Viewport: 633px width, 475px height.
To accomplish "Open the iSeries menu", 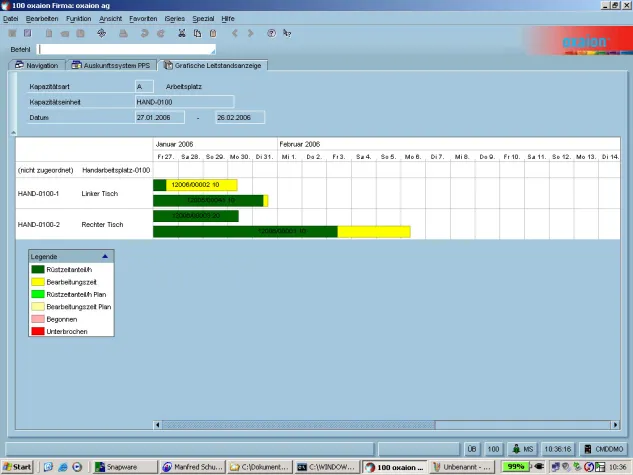I will click(174, 19).
